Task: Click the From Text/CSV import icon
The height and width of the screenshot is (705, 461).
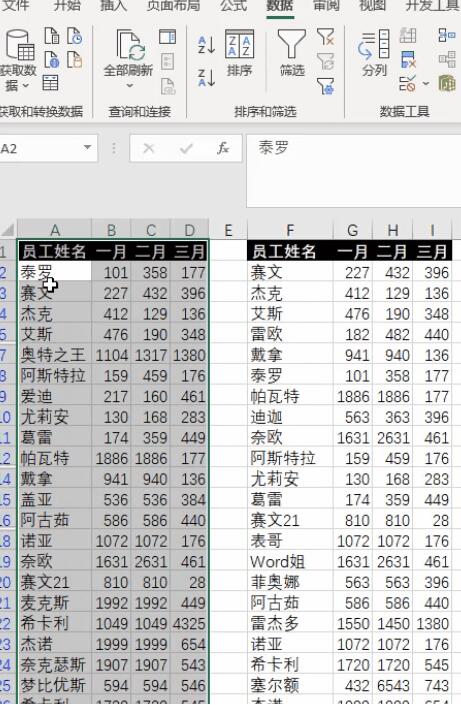Action: [52, 36]
